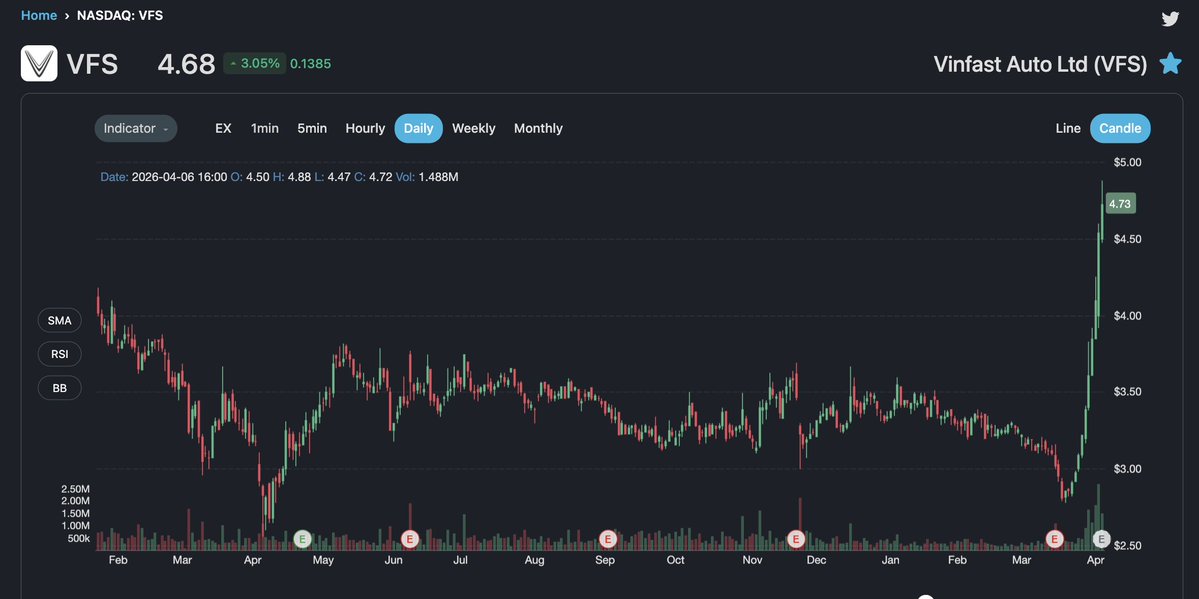This screenshot has height=599, width=1199.
Task: Click the 2.50M volume axis label
Action: point(76,489)
